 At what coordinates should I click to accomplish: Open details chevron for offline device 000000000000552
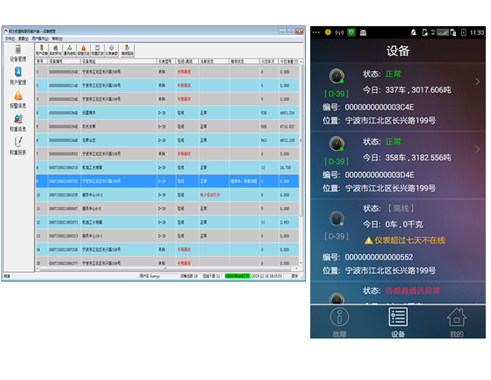coord(478,224)
